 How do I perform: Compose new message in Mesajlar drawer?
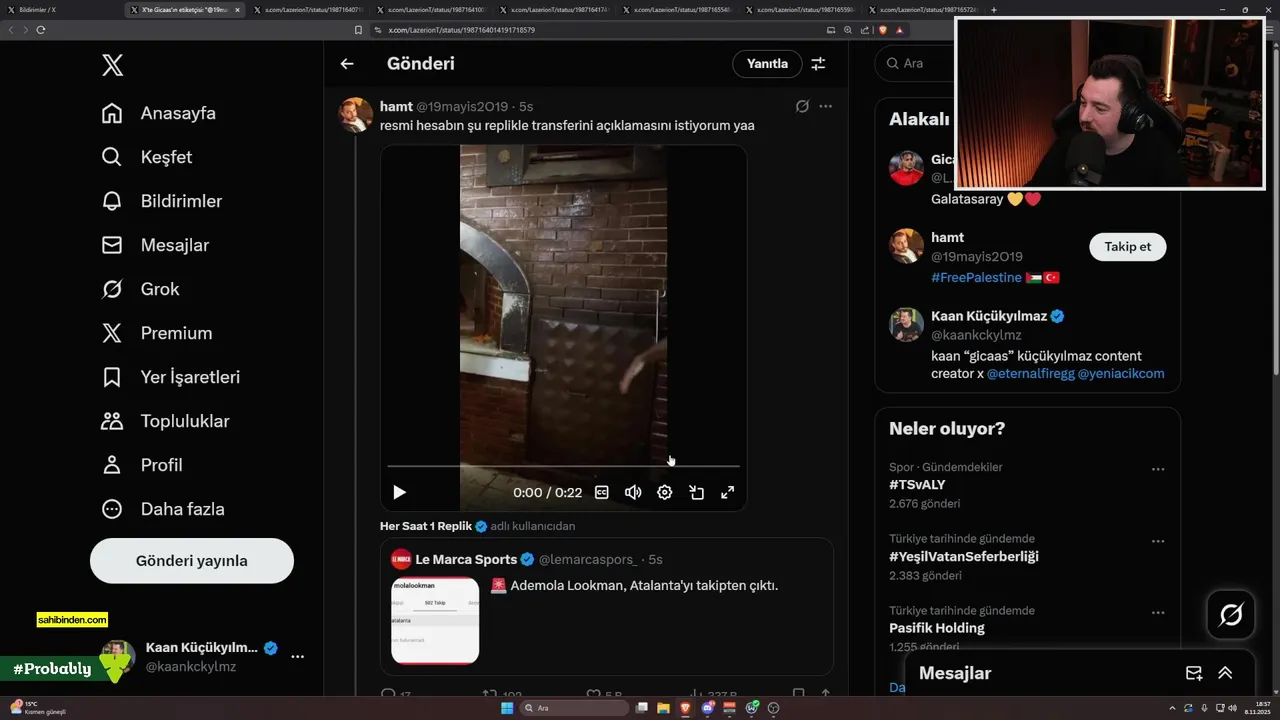[x=1194, y=673]
